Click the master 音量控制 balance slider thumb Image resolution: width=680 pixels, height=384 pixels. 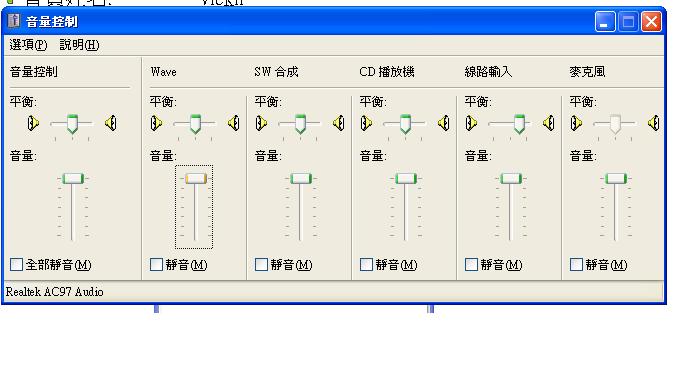(x=72, y=124)
